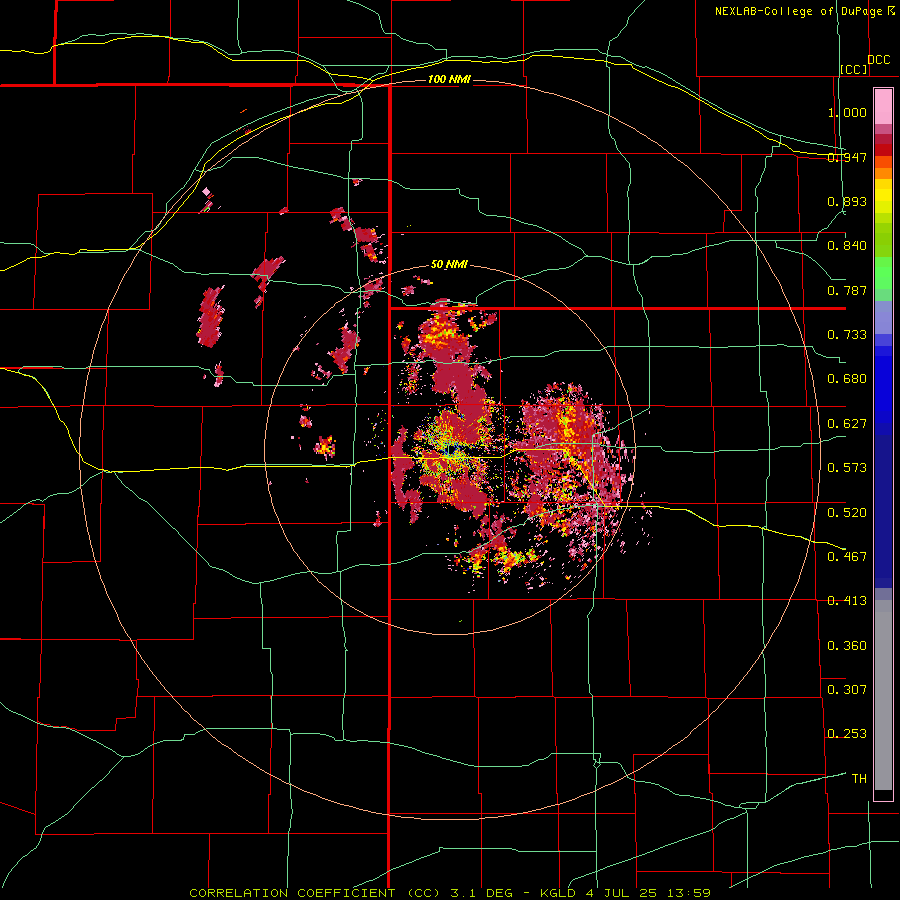Image resolution: width=900 pixels, height=900 pixels.
Task: Click the gray lower segment of the color bar
Action: click(883, 695)
